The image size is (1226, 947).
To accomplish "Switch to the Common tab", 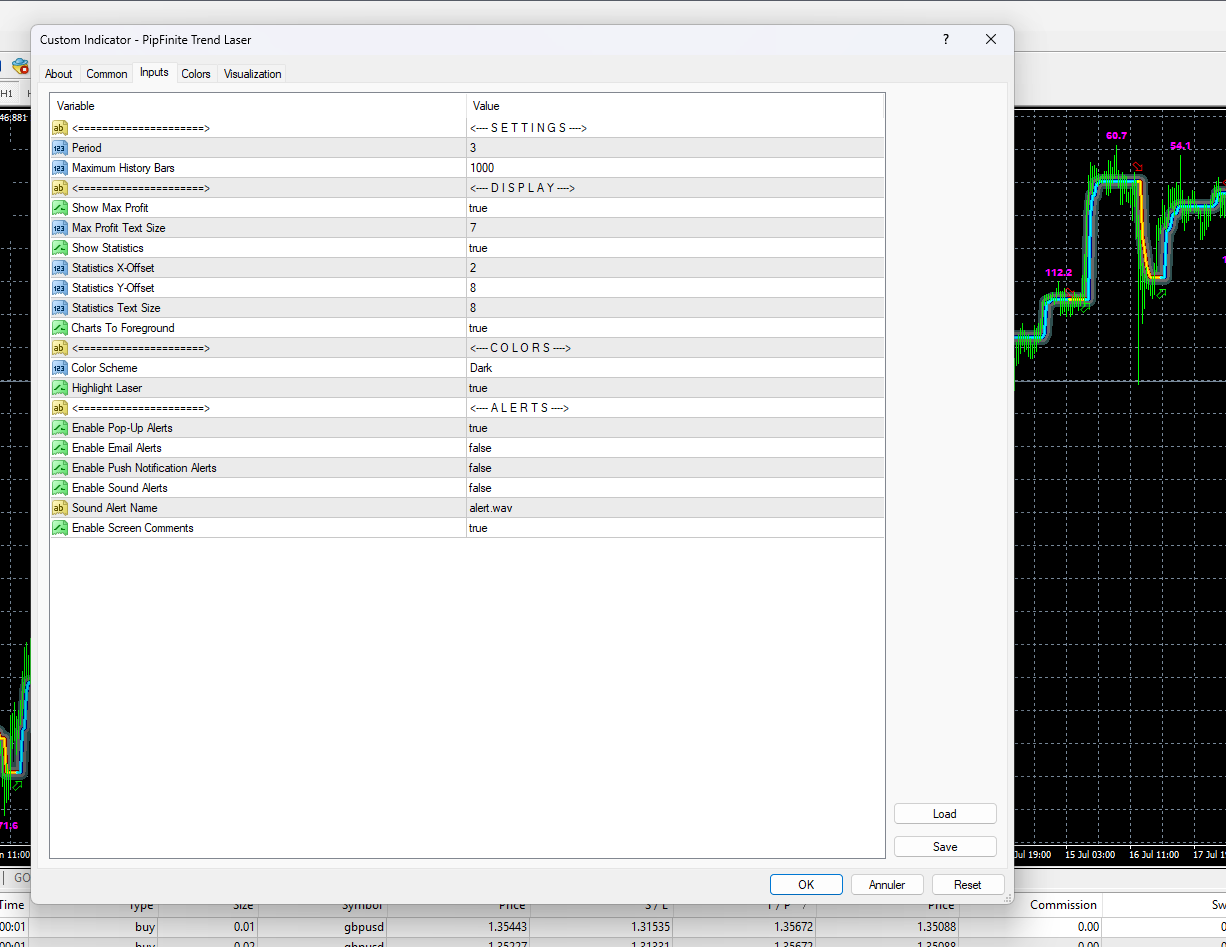I will coord(107,74).
